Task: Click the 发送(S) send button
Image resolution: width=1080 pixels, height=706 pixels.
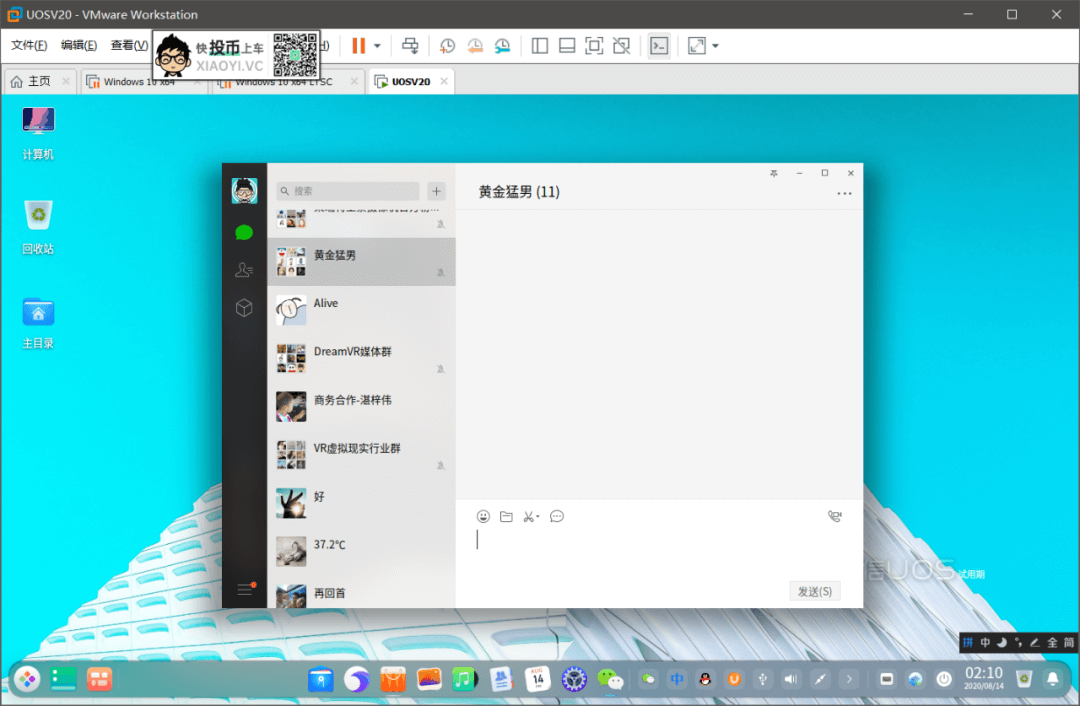Action: 815,591
